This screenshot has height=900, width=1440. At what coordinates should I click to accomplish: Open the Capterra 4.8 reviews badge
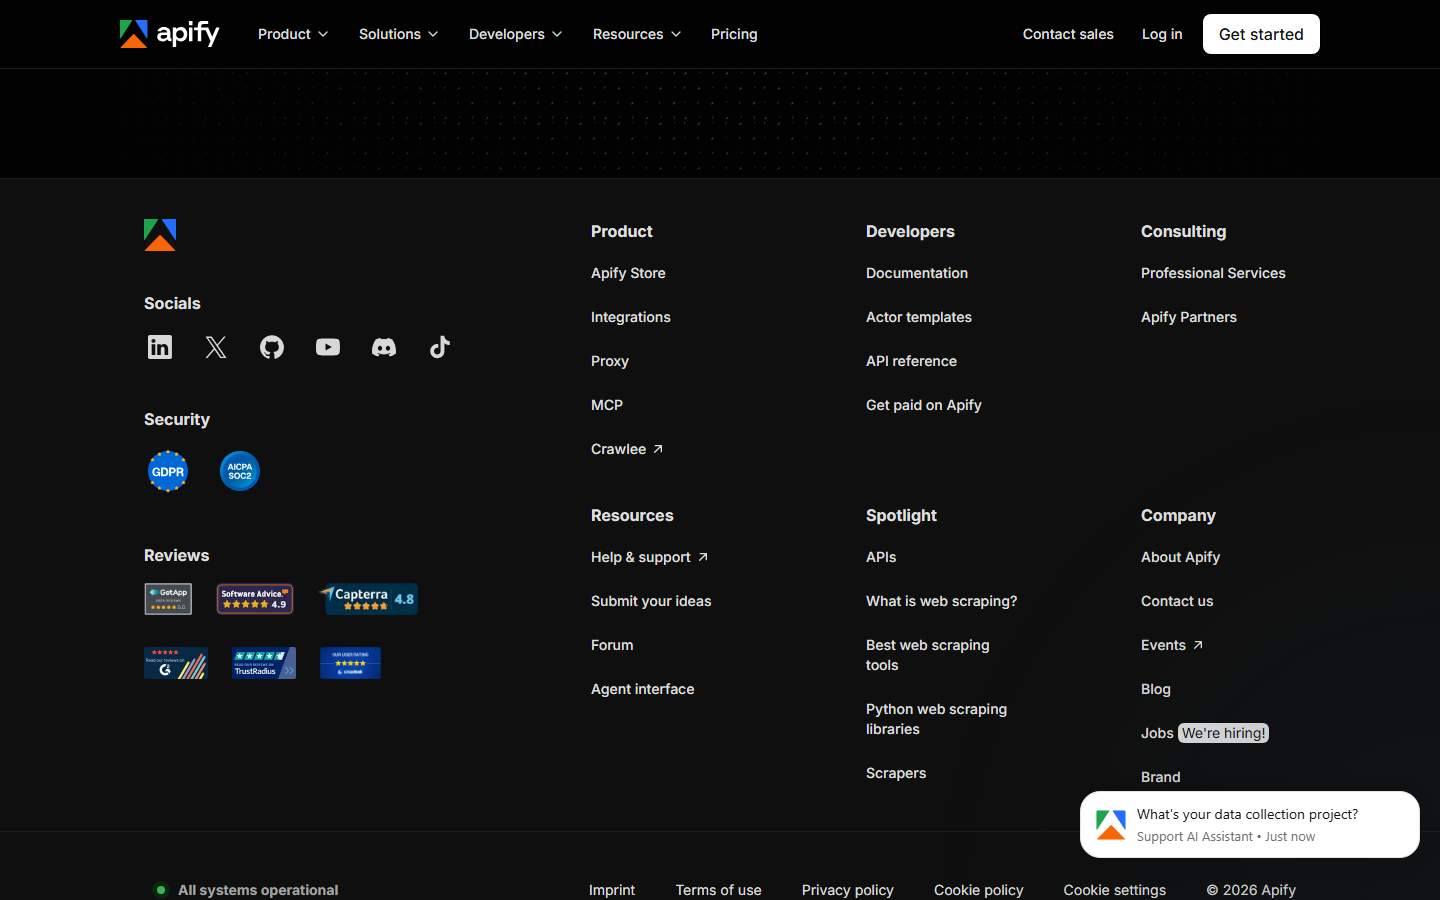[x=368, y=599]
